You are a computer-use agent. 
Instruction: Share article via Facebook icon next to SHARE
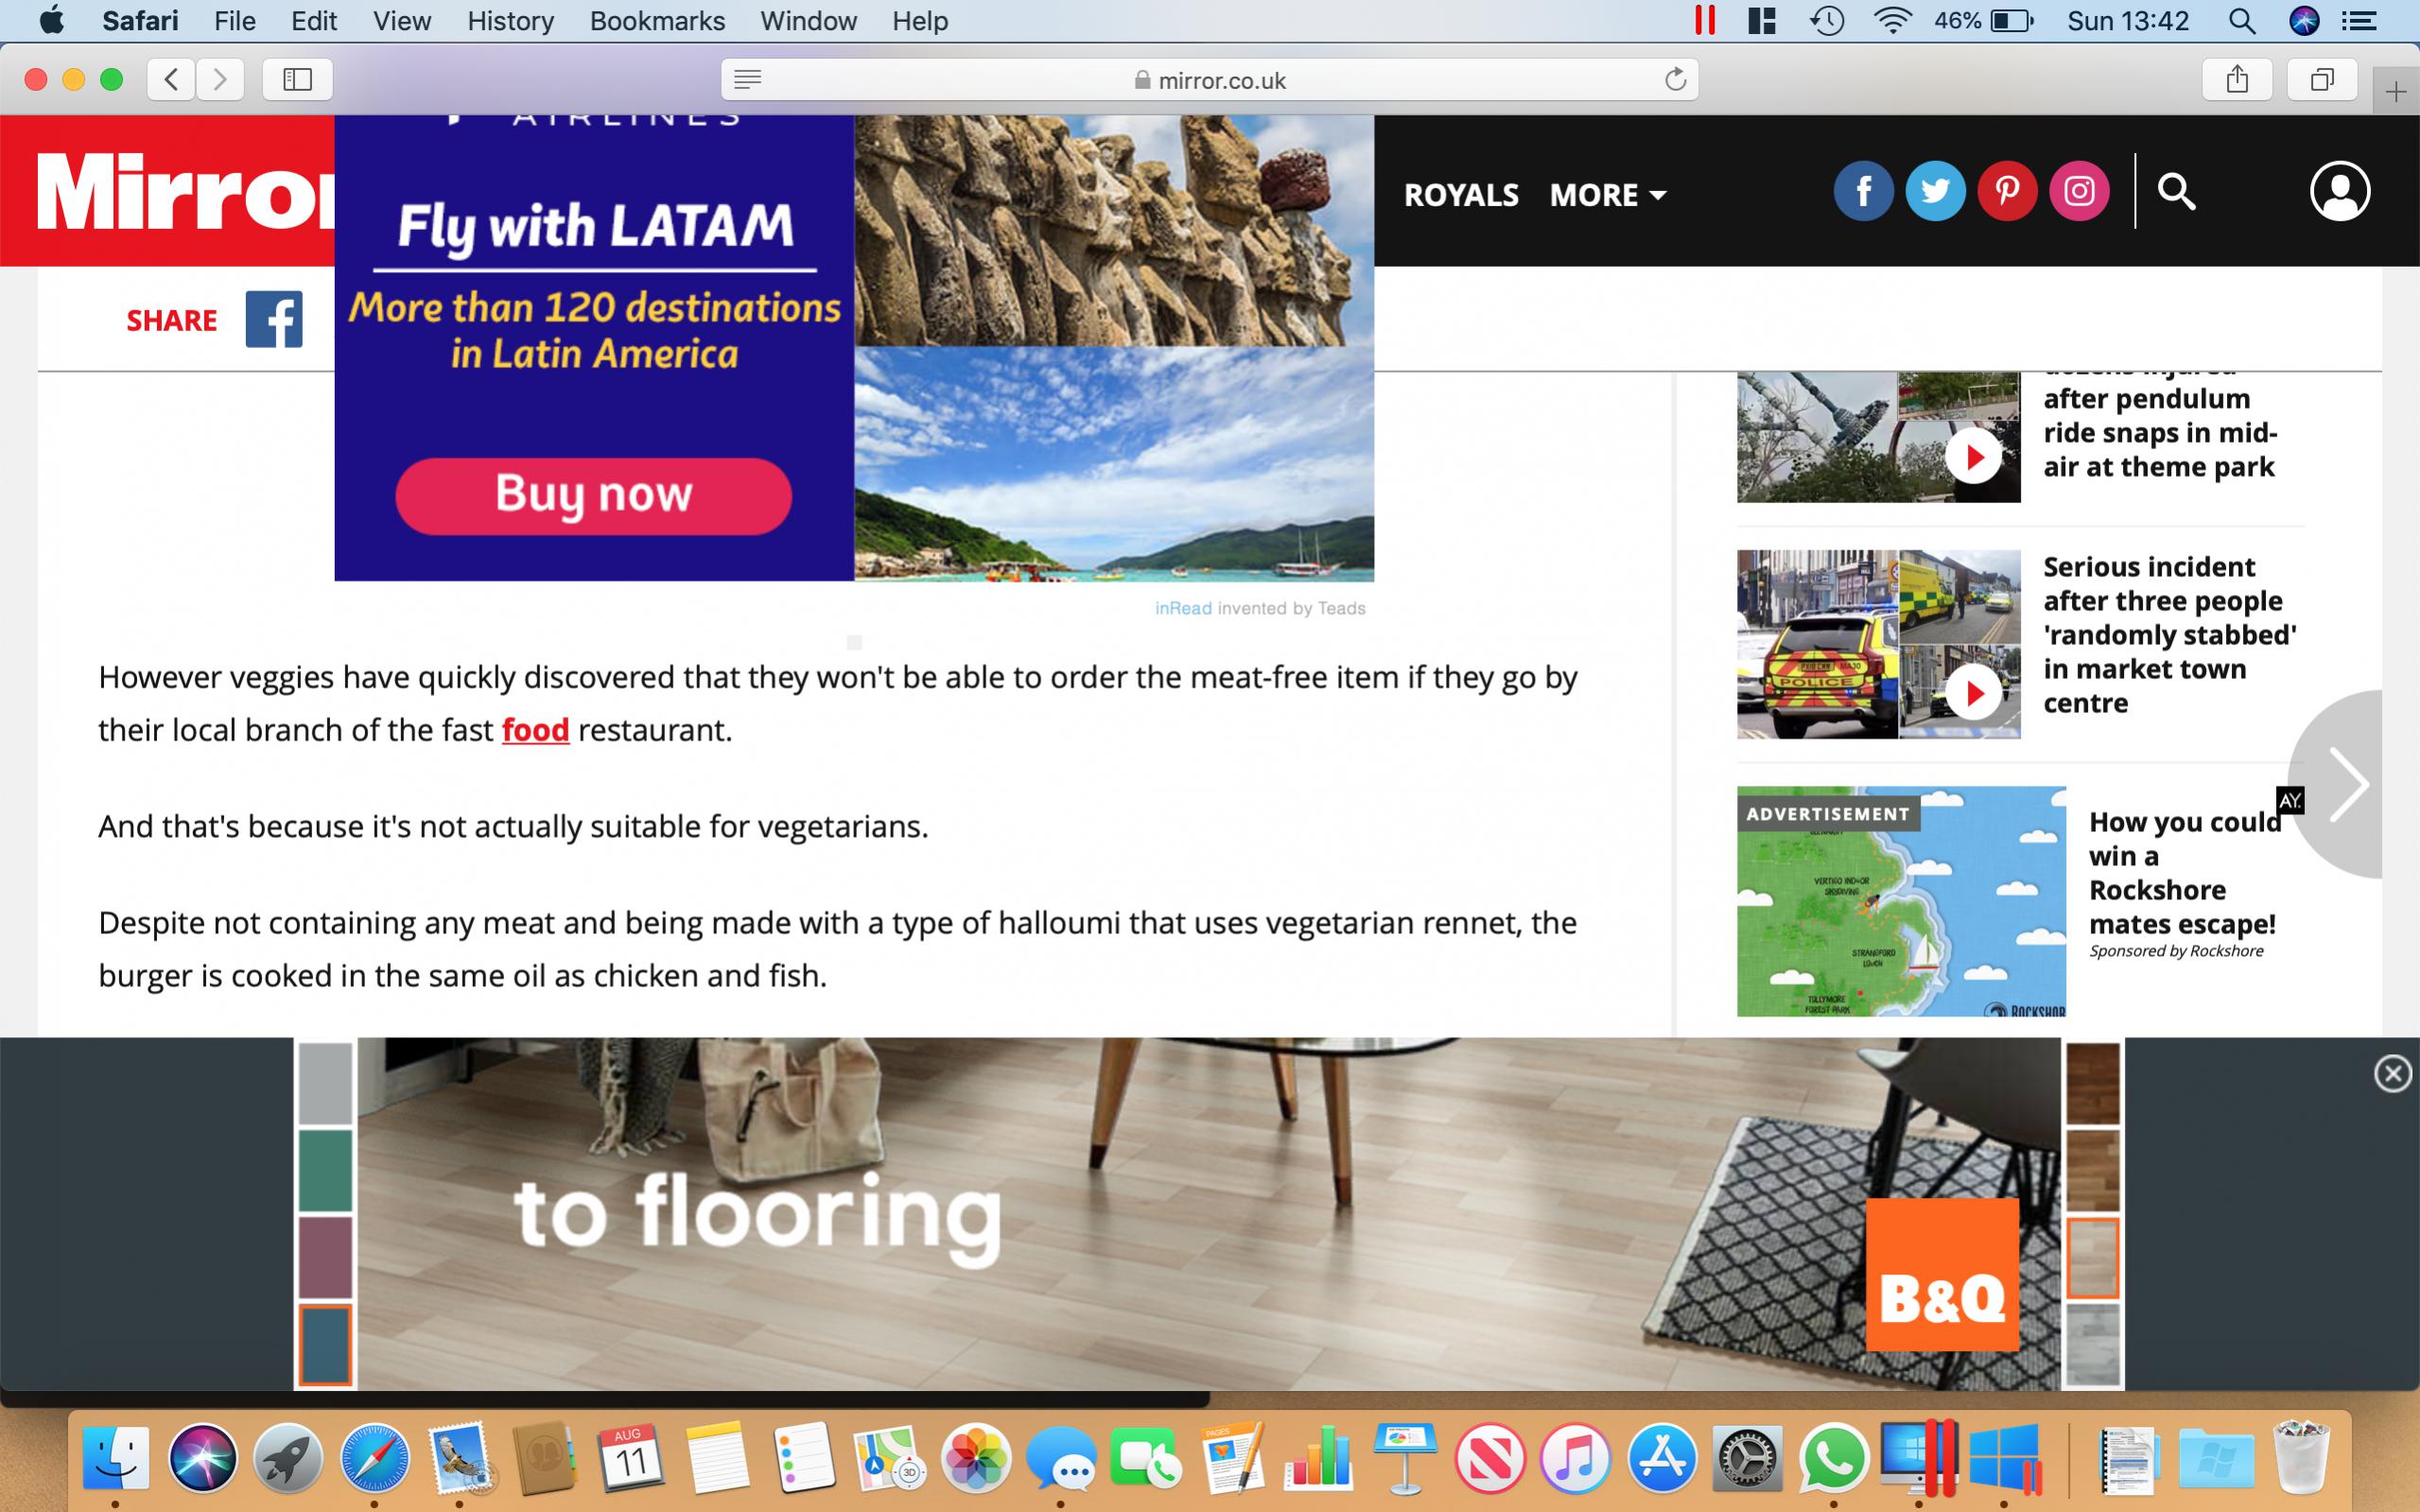click(274, 320)
